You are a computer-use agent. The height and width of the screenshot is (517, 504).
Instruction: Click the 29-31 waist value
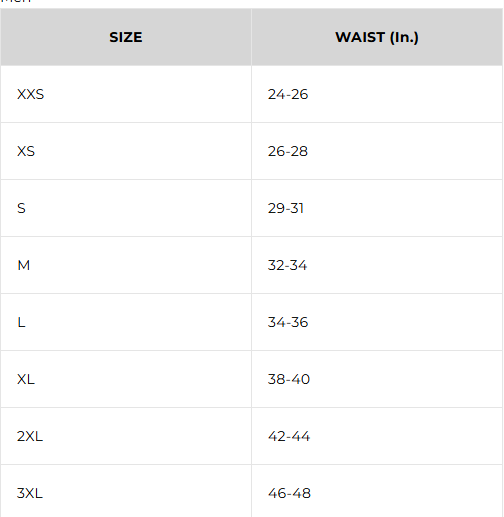click(x=286, y=208)
